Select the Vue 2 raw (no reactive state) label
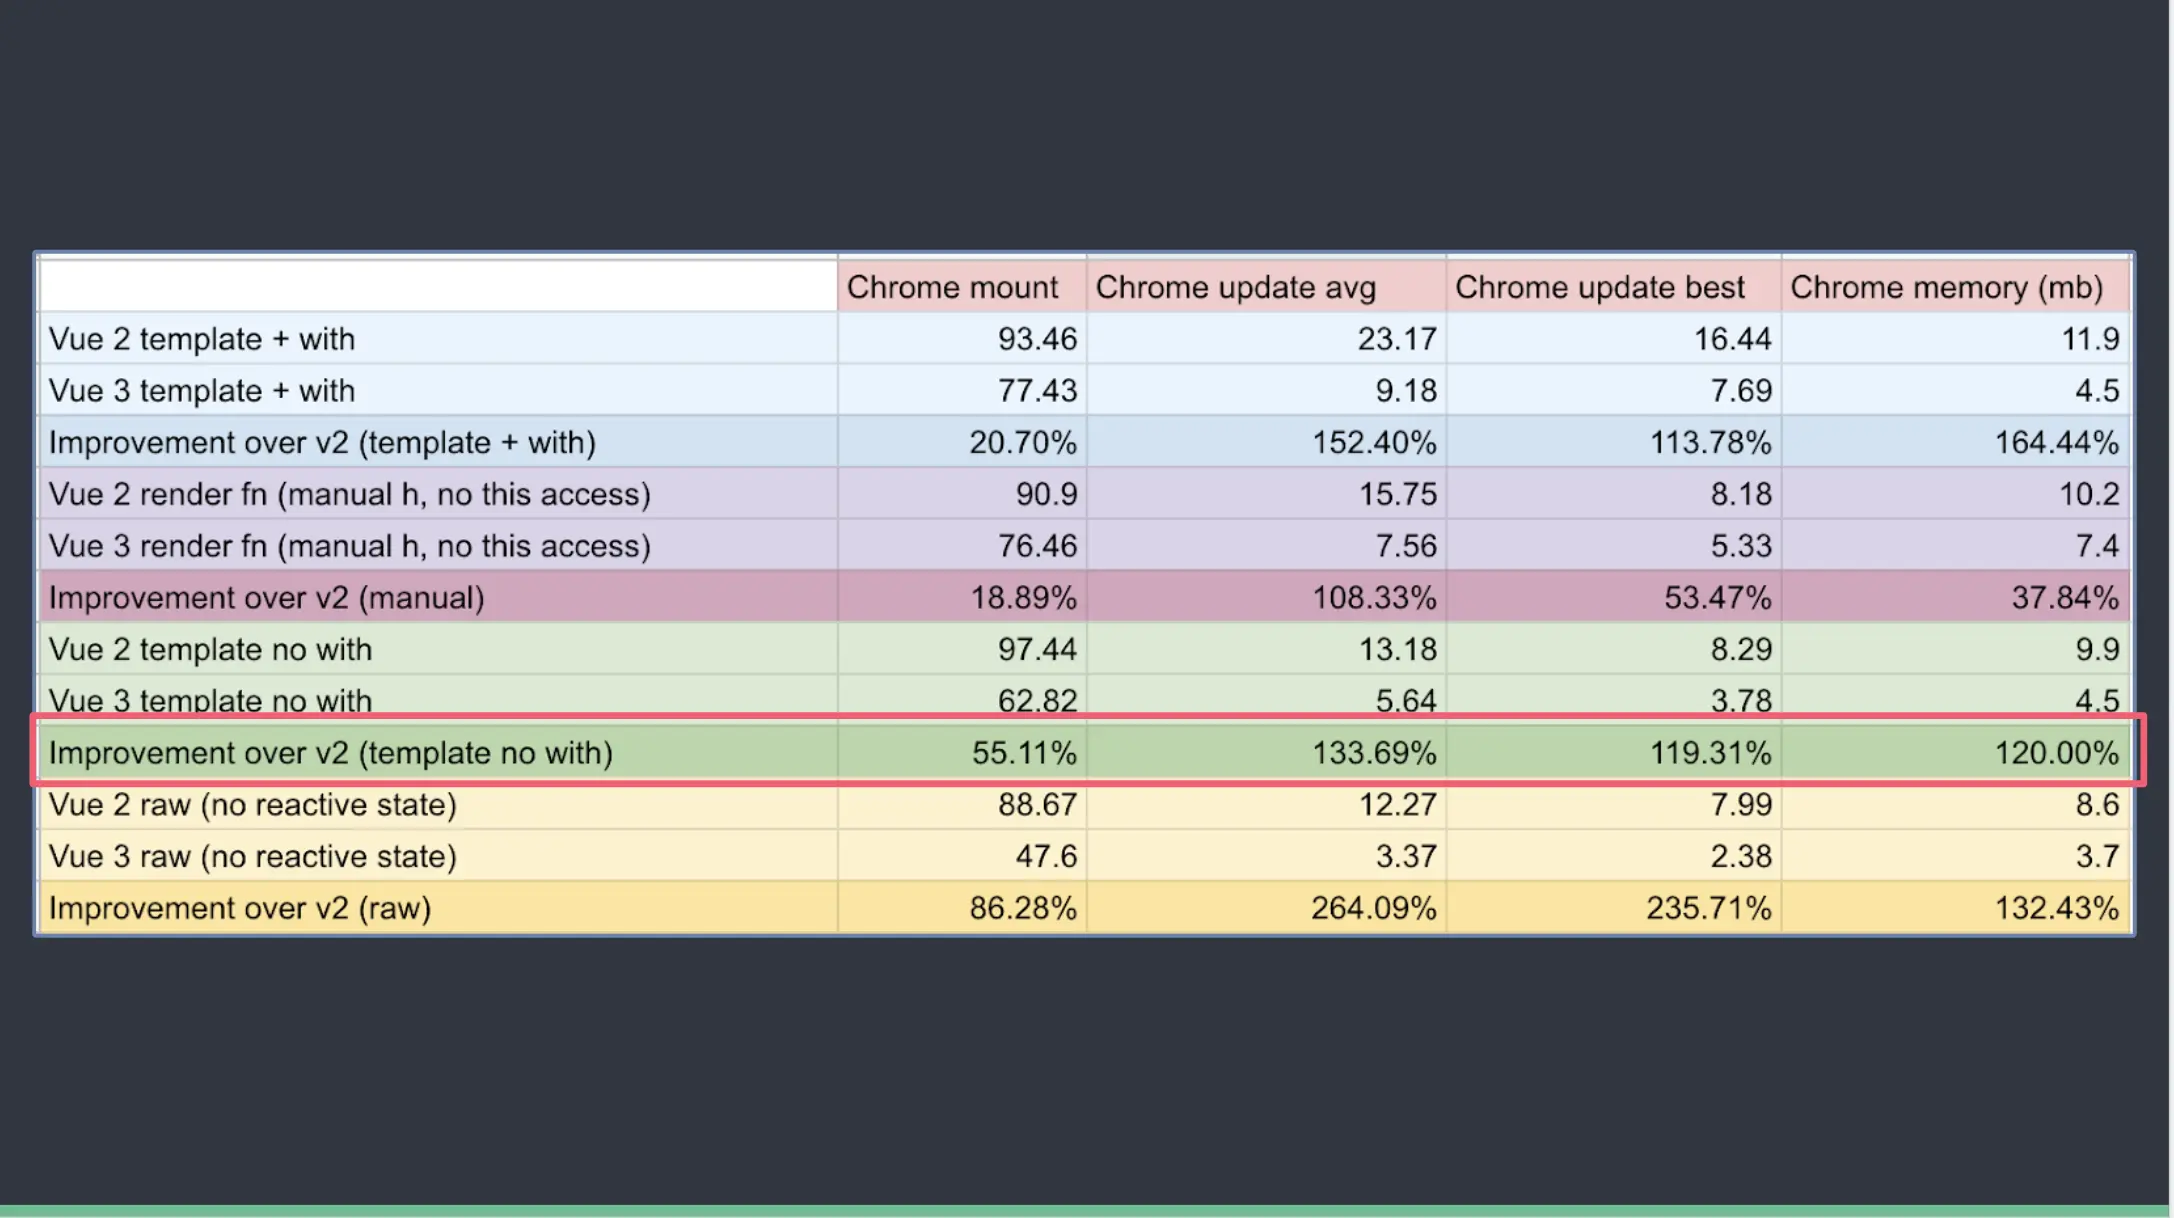 point(253,805)
